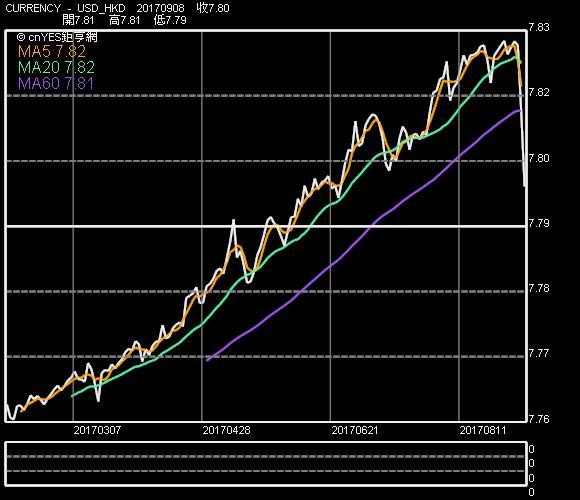Click the 7.83 price axis label
580x500 pixels.
coord(539,27)
